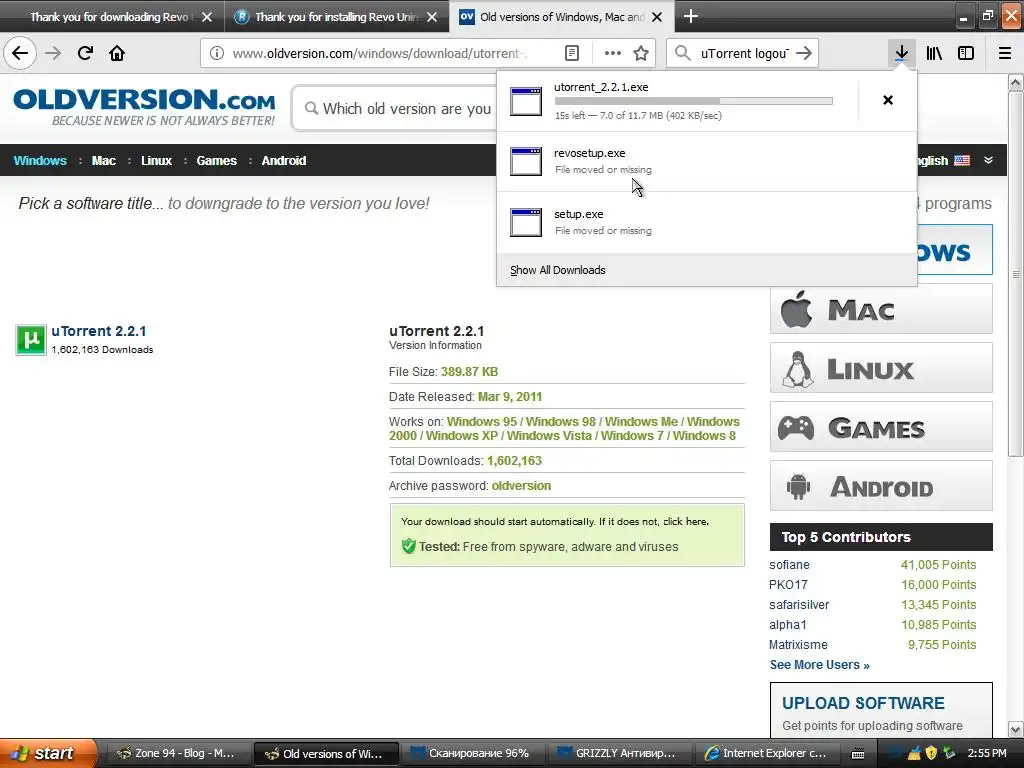Open page actions three-dots menu
Image resolution: width=1024 pixels, height=768 pixels.
[x=613, y=53]
